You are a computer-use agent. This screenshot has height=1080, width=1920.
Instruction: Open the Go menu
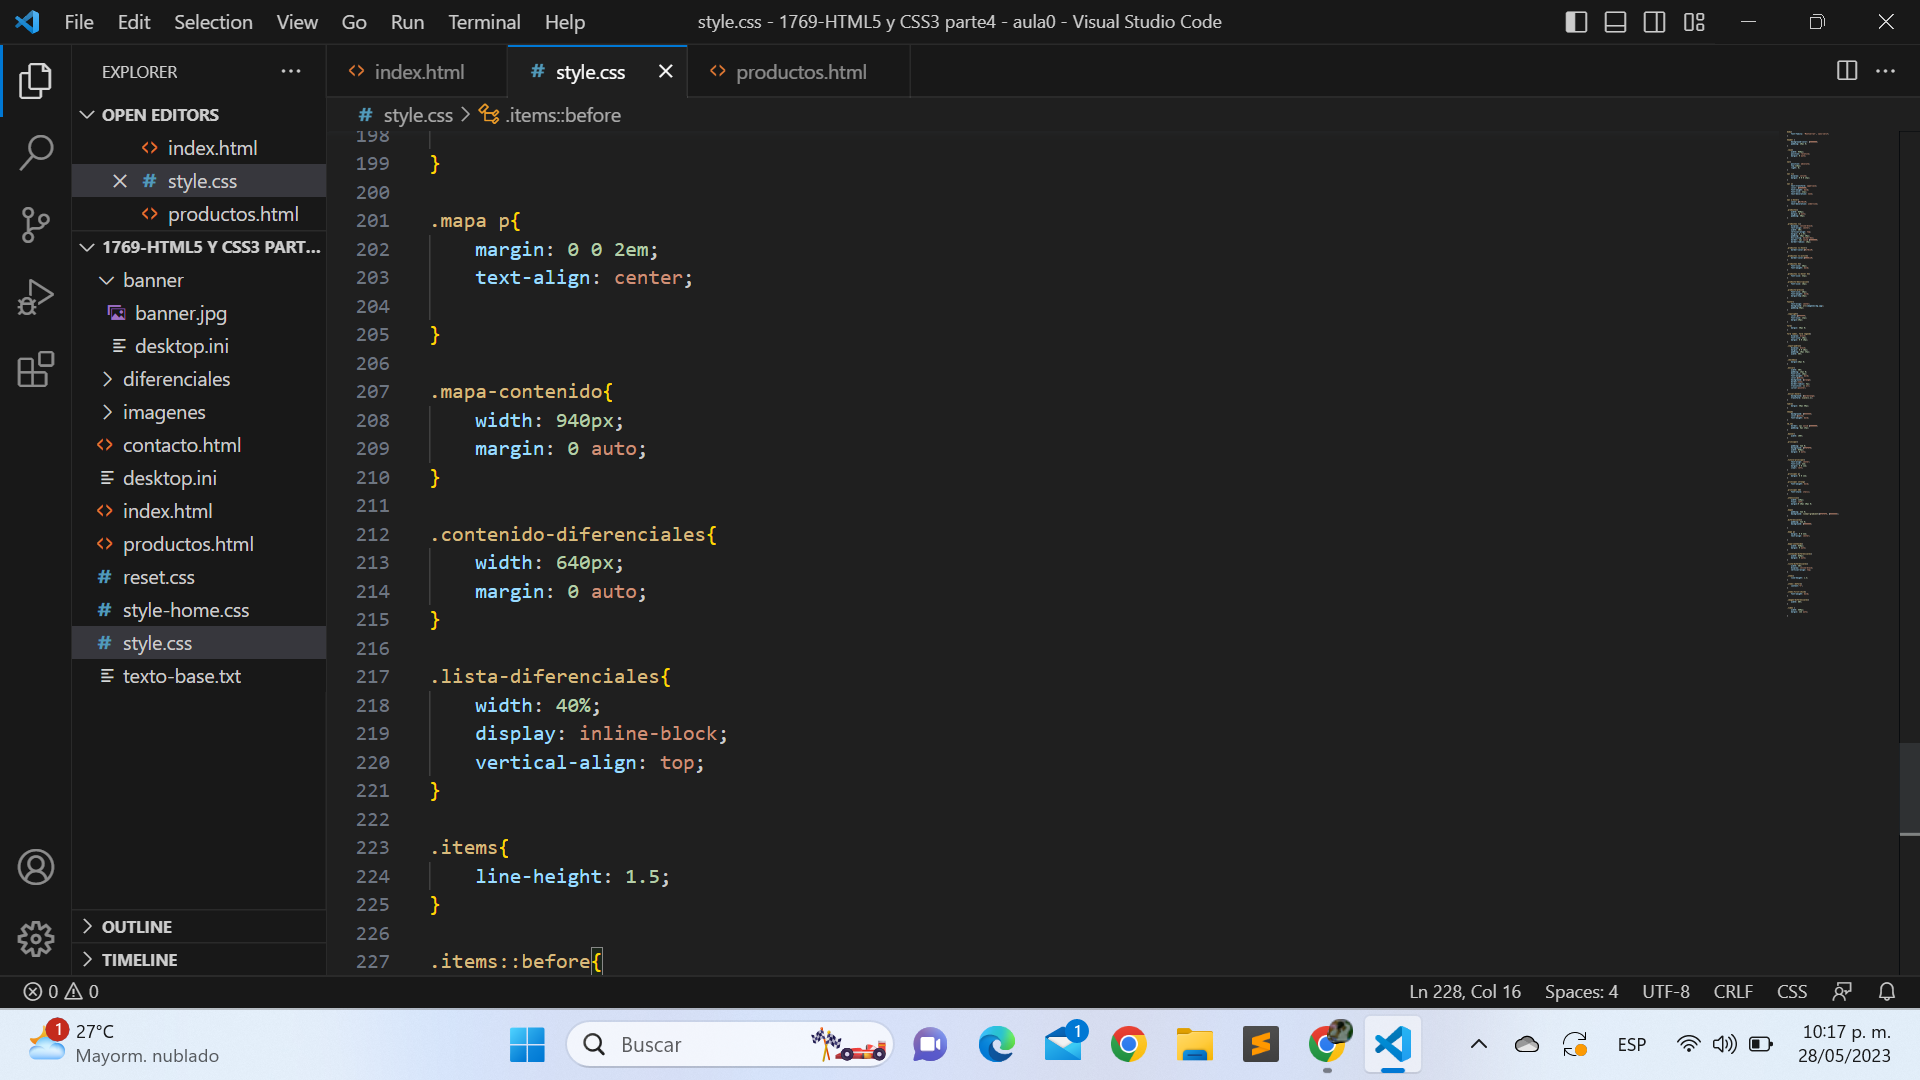pyautogui.click(x=354, y=22)
